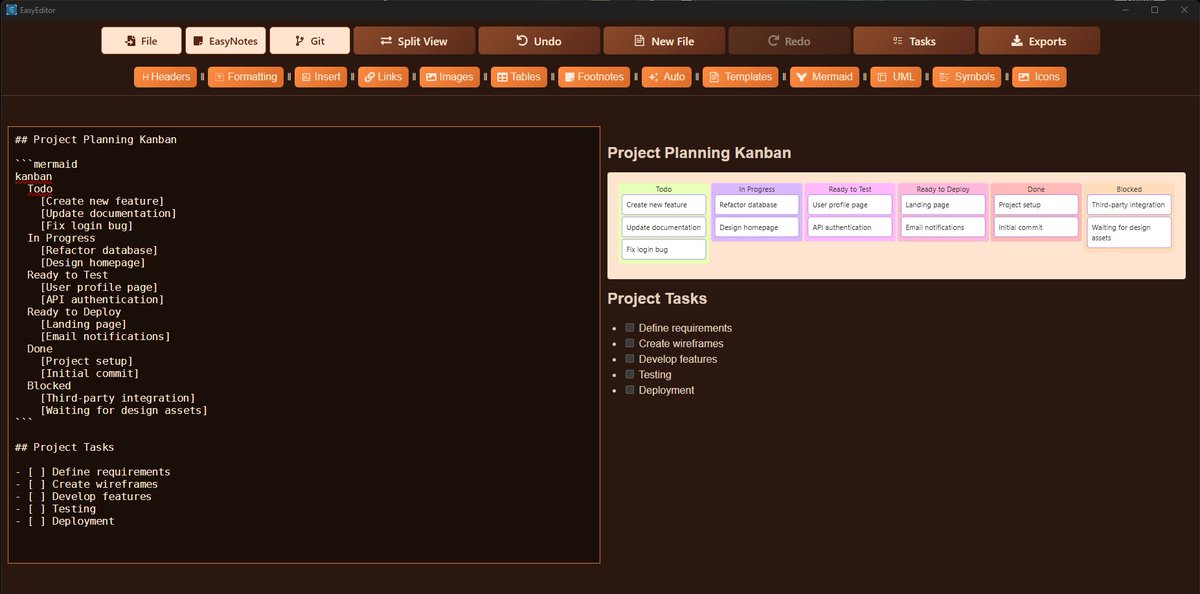Click the Refactor database card

tap(757, 205)
